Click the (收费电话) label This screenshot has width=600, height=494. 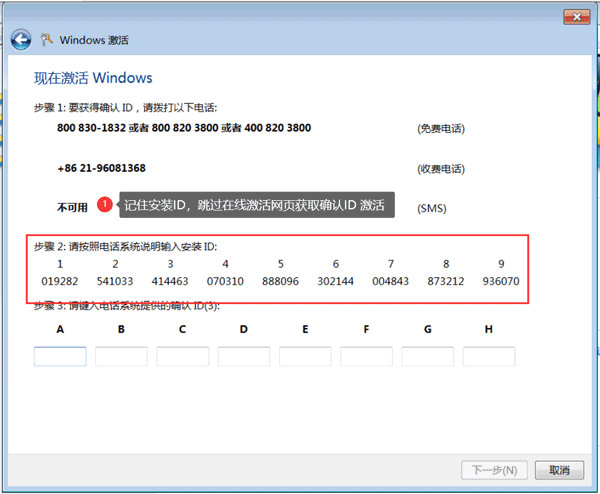click(x=441, y=169)
